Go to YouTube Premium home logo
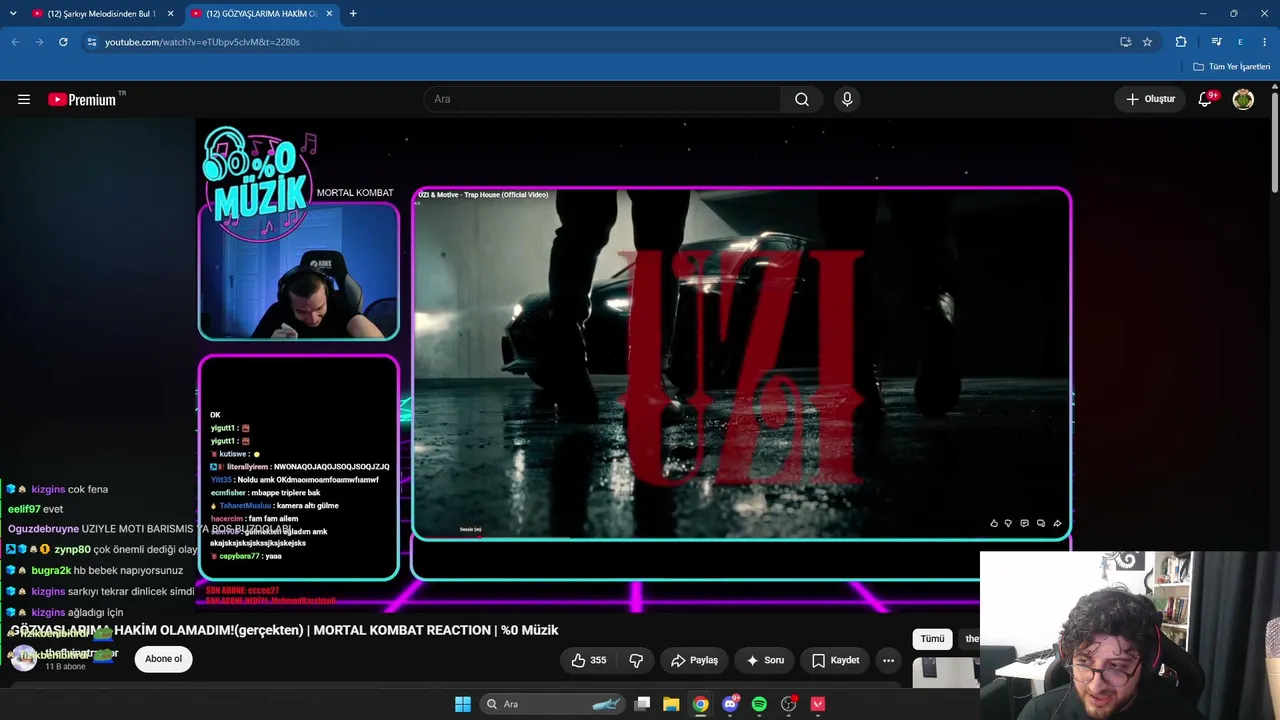This screenshot has height=720, width=1280. pyautogui.click(x=82, y=99)
